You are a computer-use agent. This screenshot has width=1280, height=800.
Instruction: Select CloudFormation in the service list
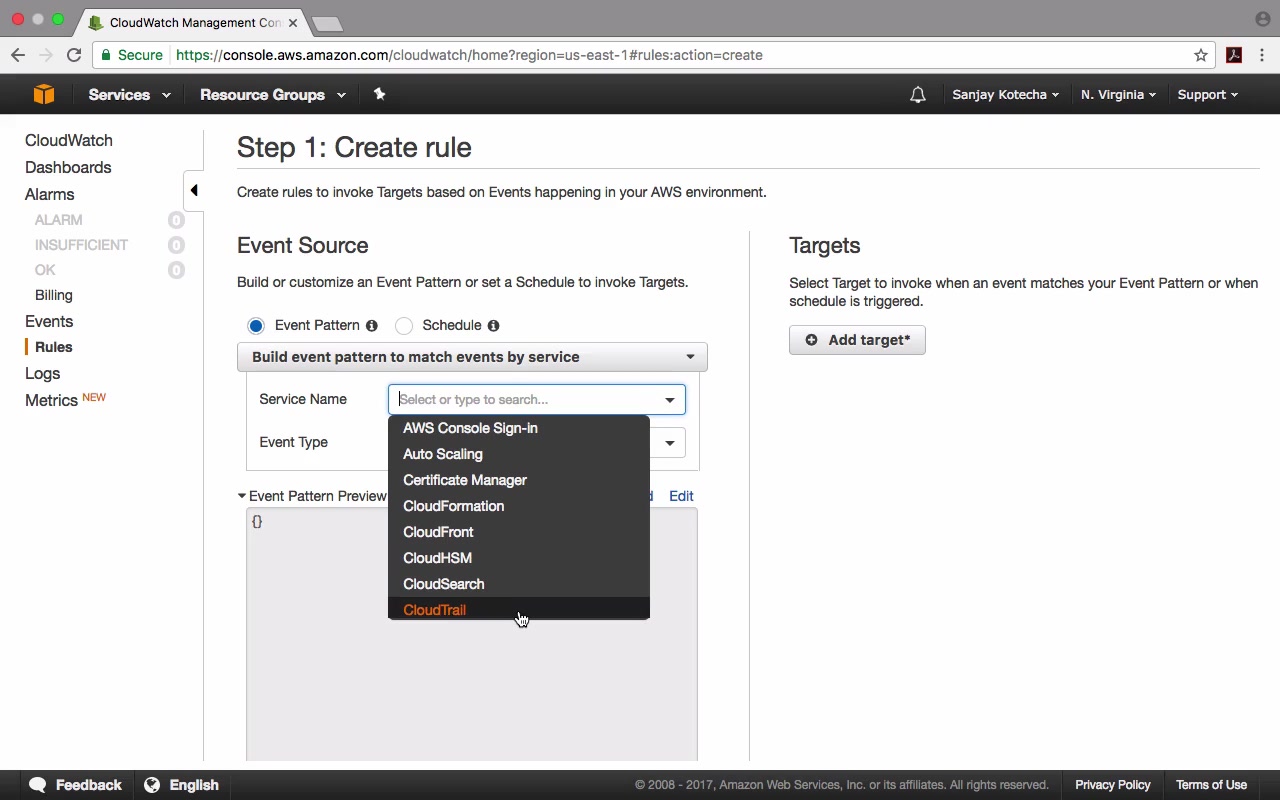[x=453, y=506]
